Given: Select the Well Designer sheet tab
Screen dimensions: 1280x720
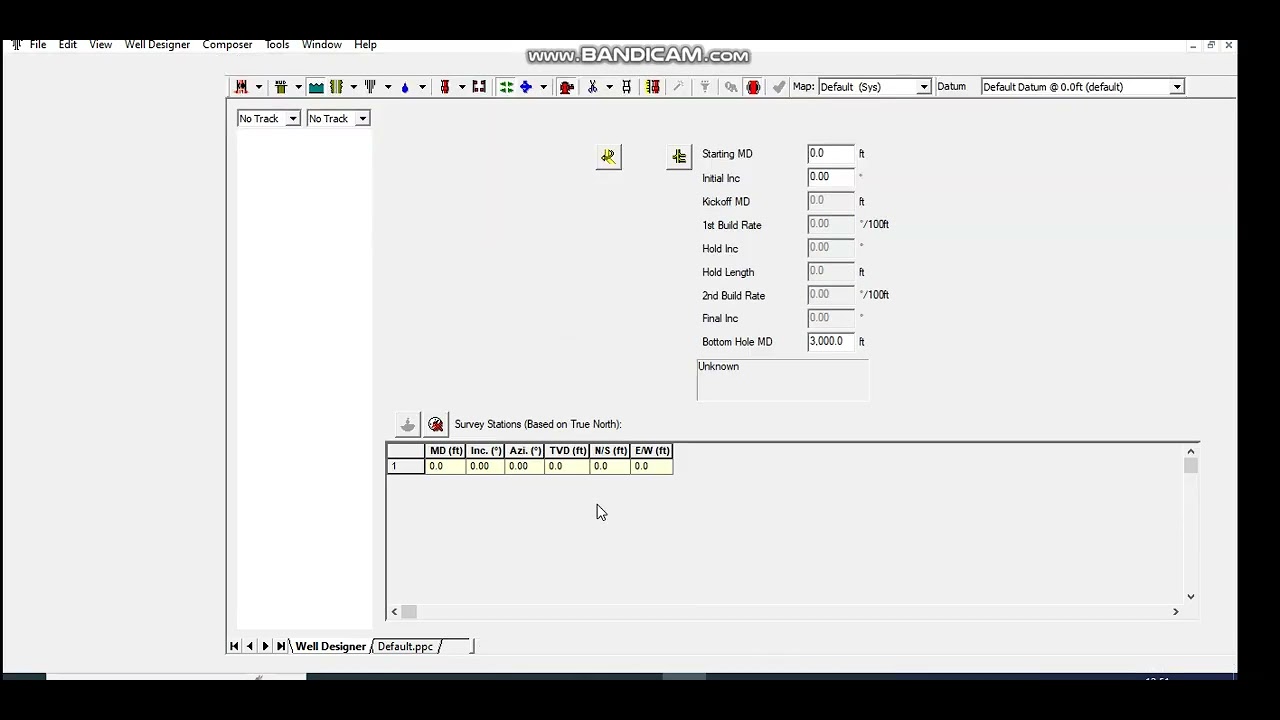Looking at the screenshot, I should tap(331, 647).
